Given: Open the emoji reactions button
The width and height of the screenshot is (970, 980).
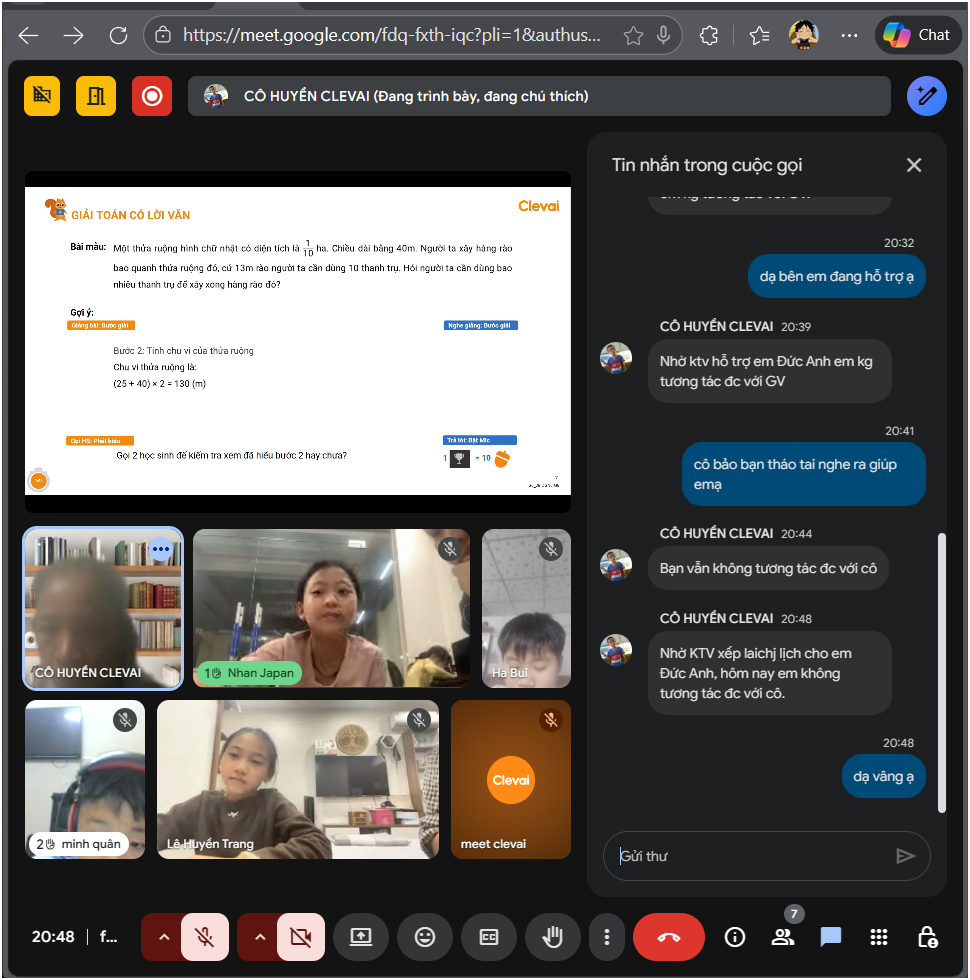Looking at the screenshot, I should [x=424, y=937].
